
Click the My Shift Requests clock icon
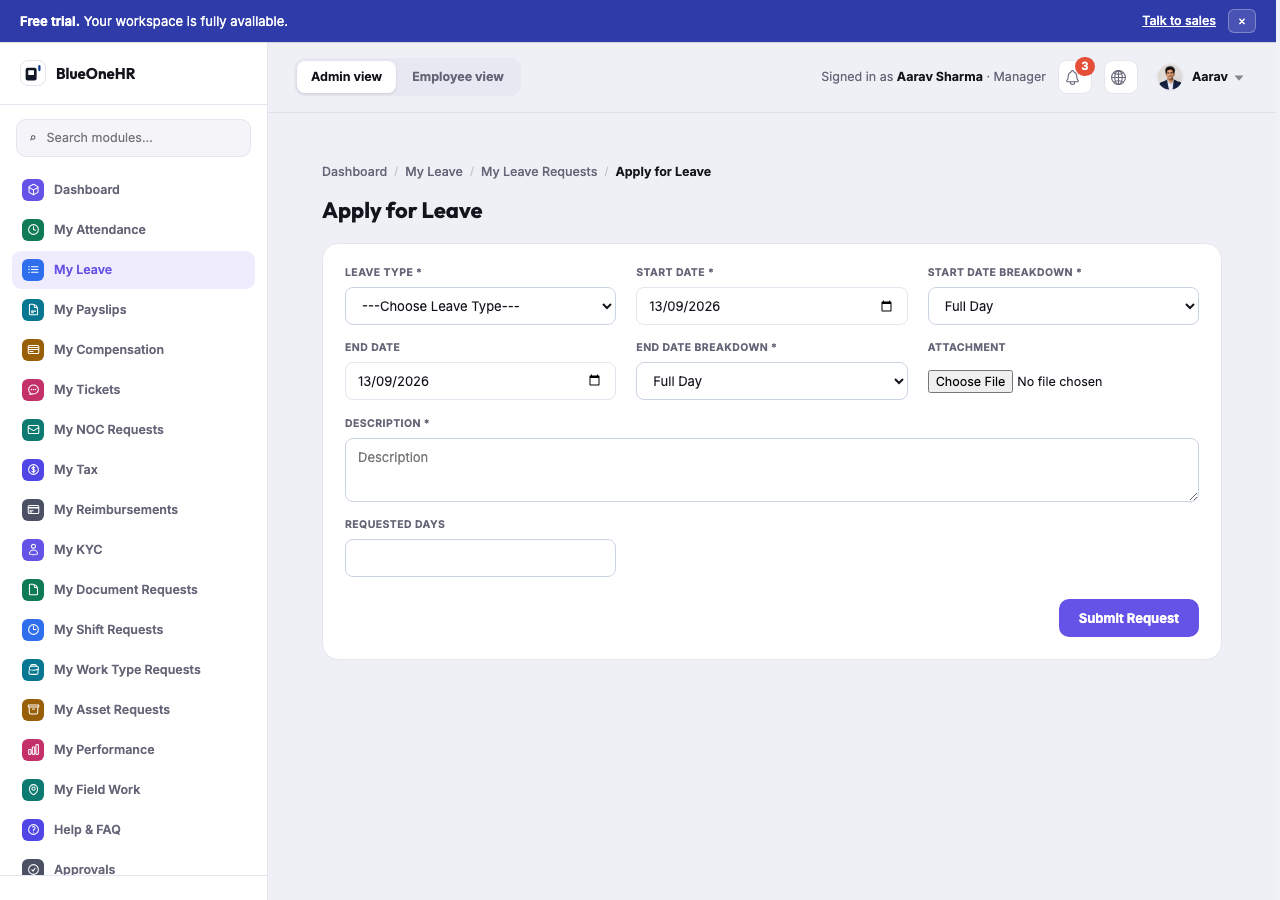(33, 630)
